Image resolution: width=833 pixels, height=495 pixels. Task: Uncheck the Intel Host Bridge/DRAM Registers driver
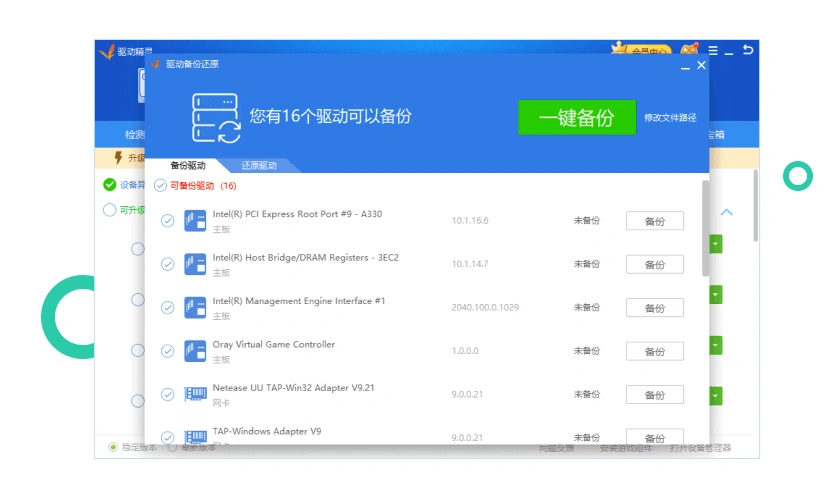pyautogui.click(x=167, y=264)
